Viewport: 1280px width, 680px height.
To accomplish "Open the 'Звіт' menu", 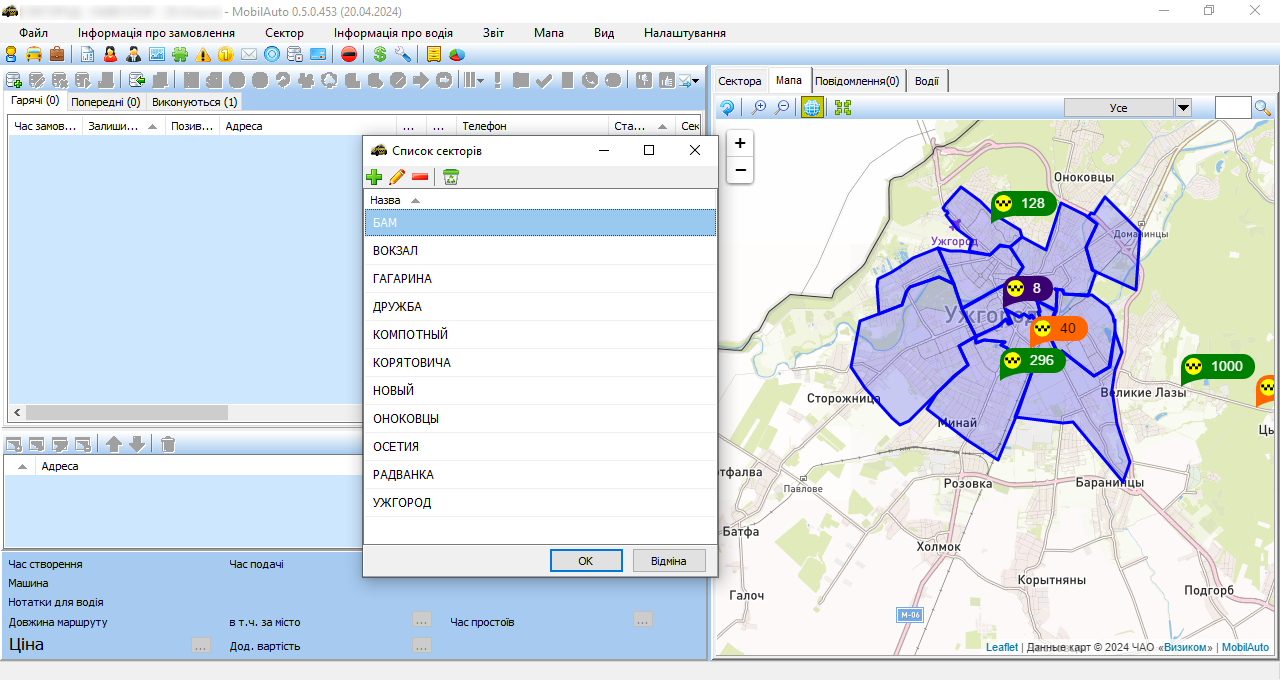I will 493,33.
